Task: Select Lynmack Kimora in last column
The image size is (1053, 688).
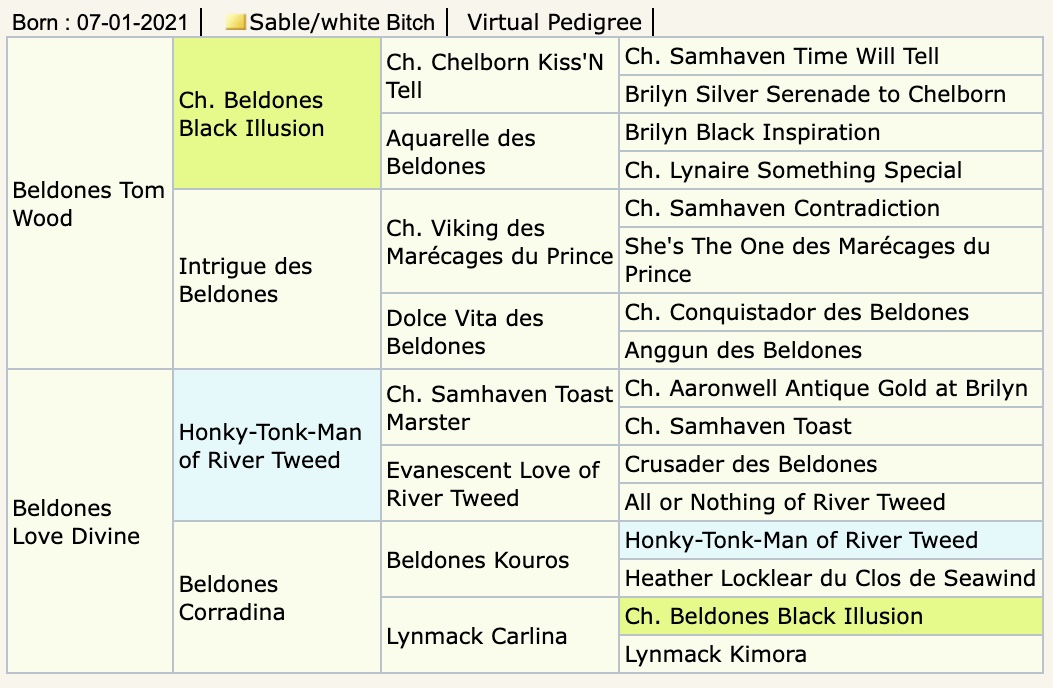Action: [x=715, y=654]
